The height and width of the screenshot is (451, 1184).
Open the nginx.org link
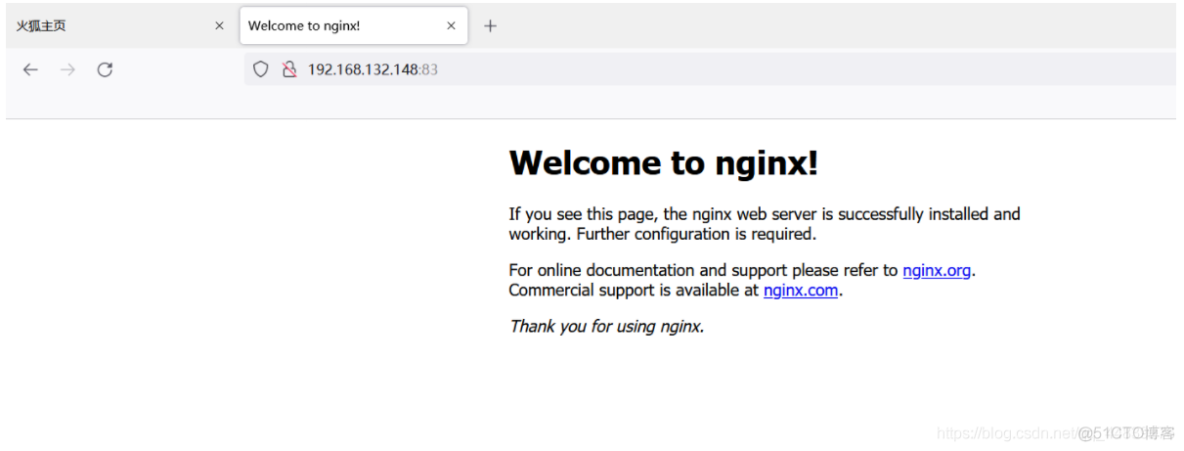point(936,270)
